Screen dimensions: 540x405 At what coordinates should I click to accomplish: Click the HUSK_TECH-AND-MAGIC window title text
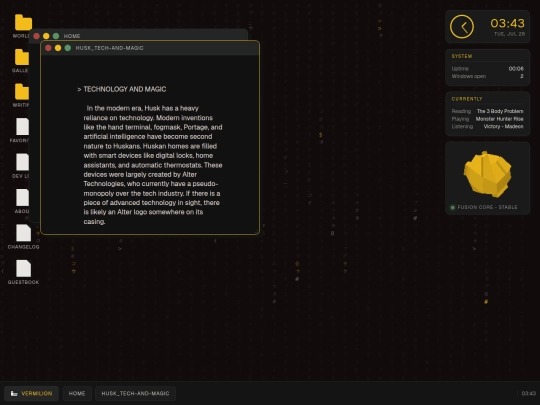(110, 48)
